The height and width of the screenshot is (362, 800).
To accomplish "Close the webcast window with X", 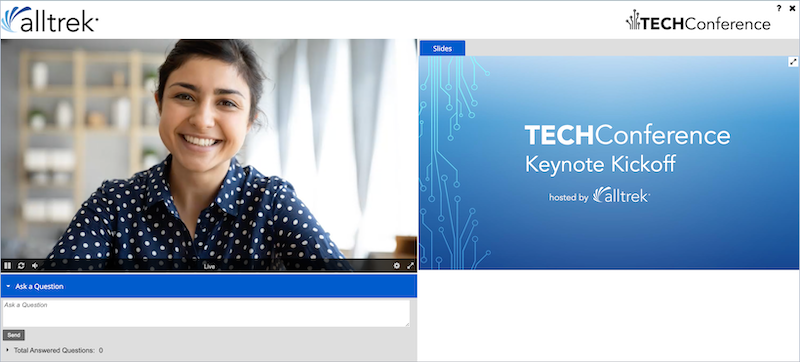I will tap(792, 8).
